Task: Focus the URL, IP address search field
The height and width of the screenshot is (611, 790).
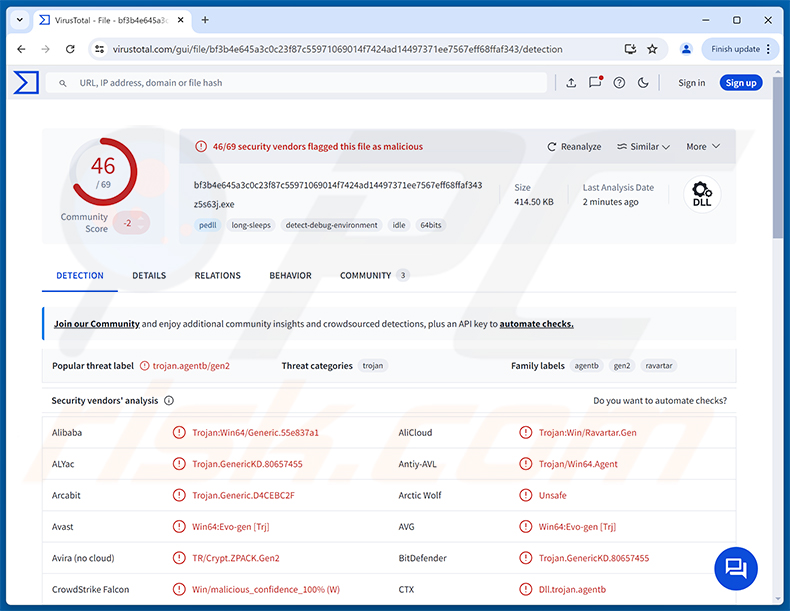Action: pos(296,83)
